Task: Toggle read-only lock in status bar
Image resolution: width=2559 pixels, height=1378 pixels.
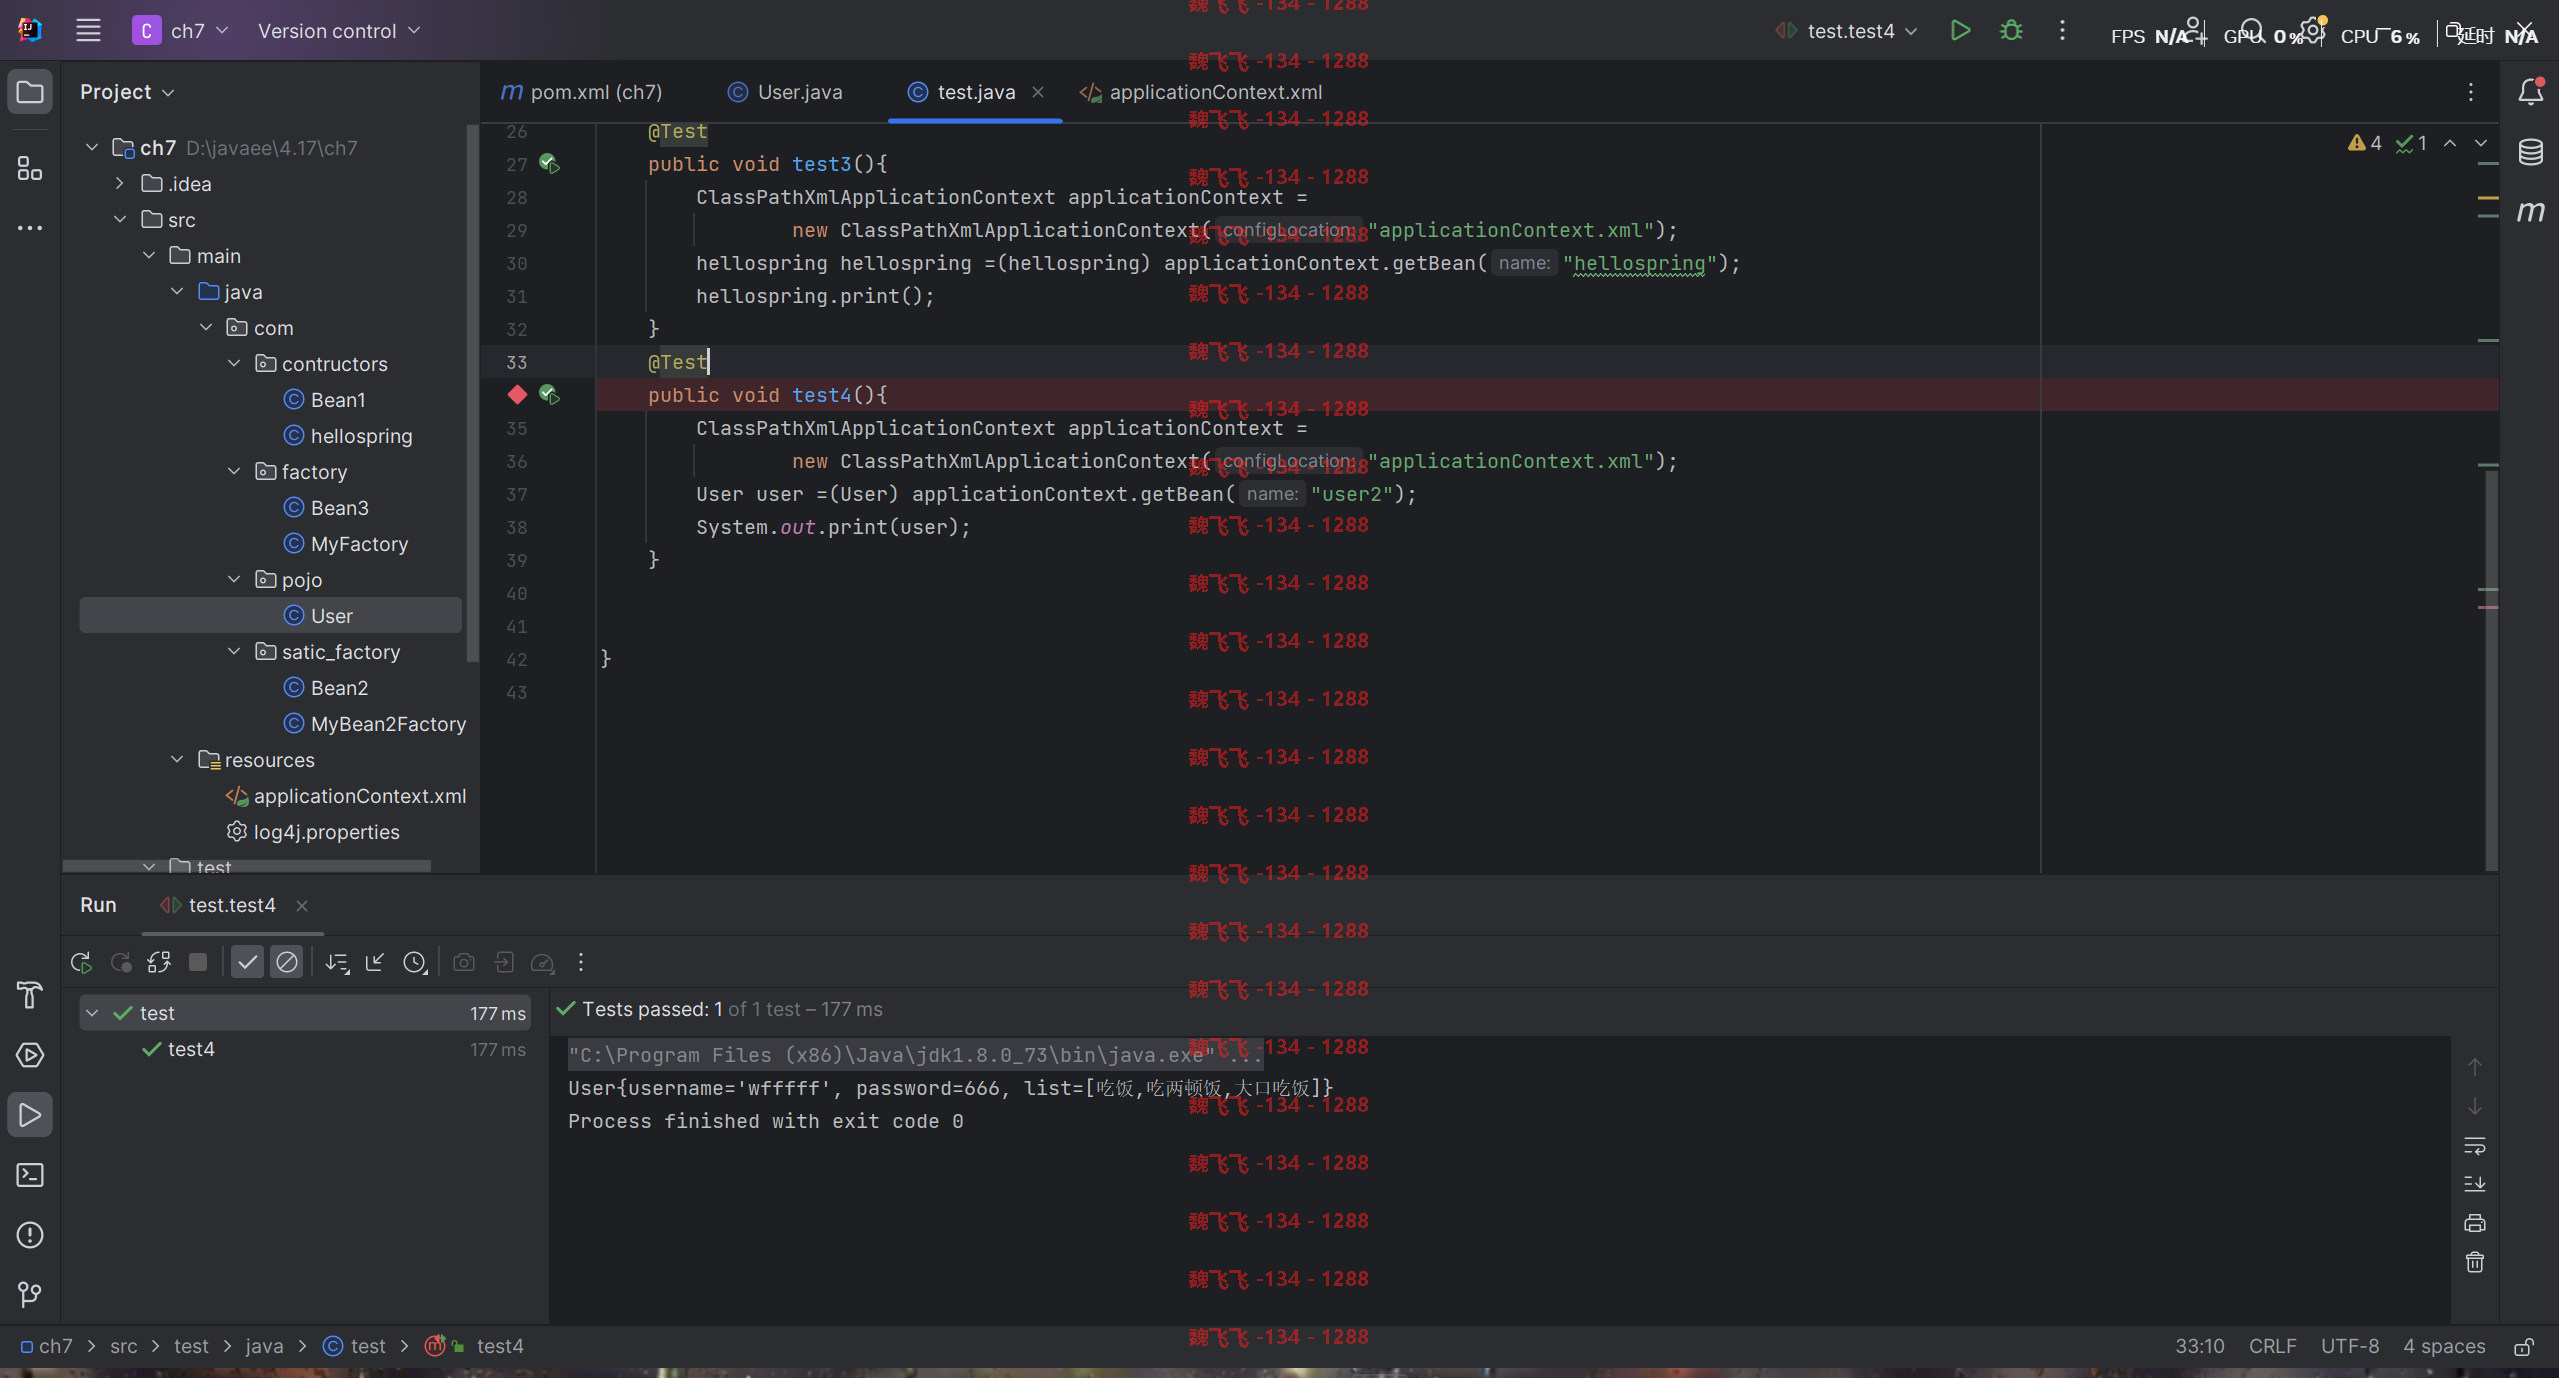Action: (2524, 1347)
